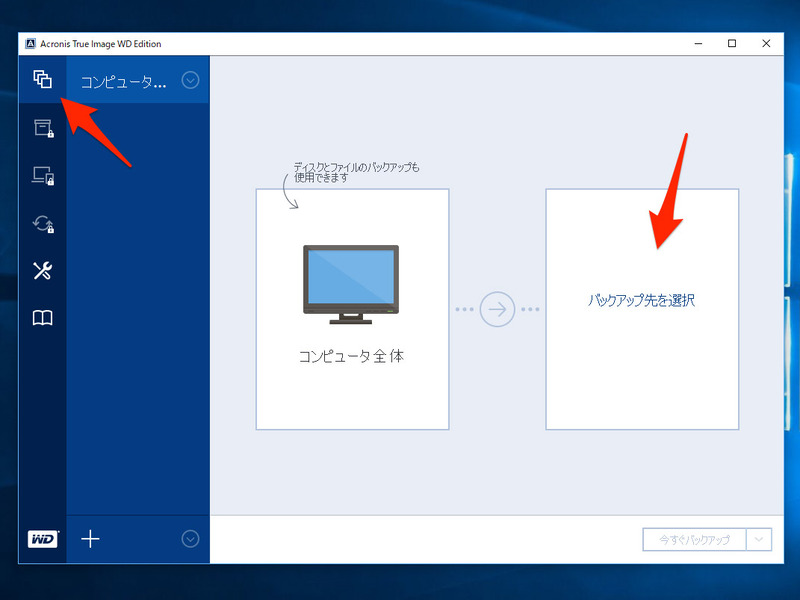Click Acronis app icon in title bar
The width and height of the screenshot is (800, 600).
pos(31,44)
